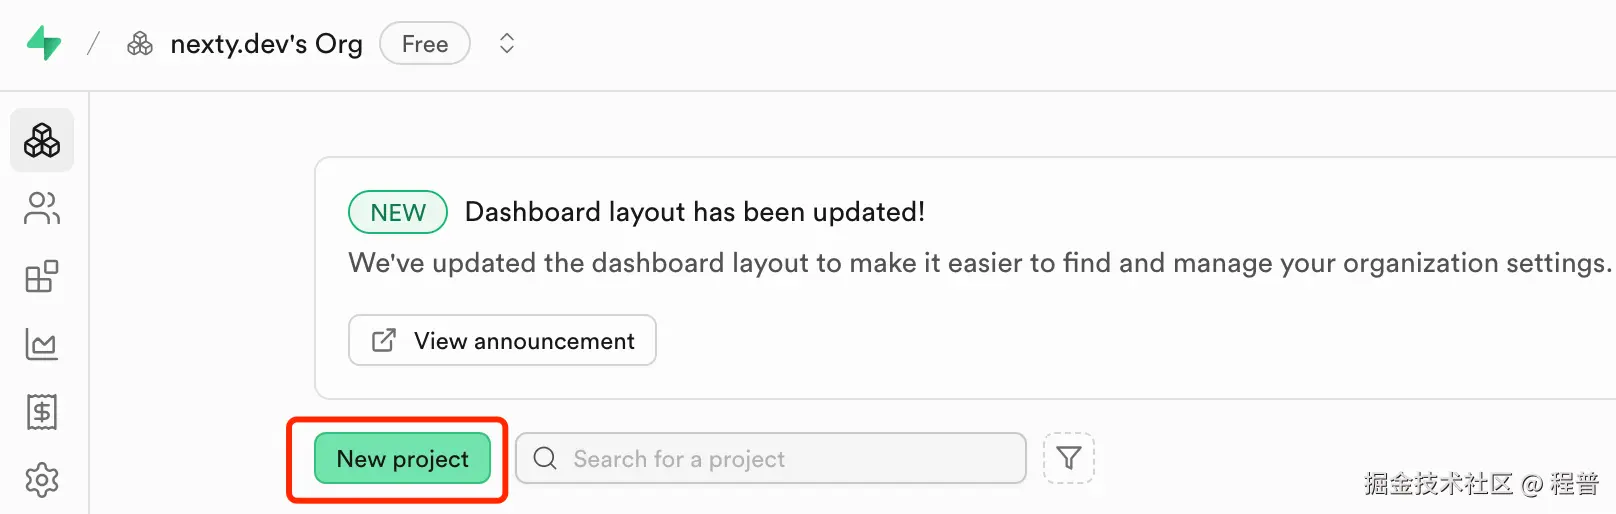Open Organization settings gear icon
The height and width of the screenshot is (514, 1616).
tap(42, 480)
